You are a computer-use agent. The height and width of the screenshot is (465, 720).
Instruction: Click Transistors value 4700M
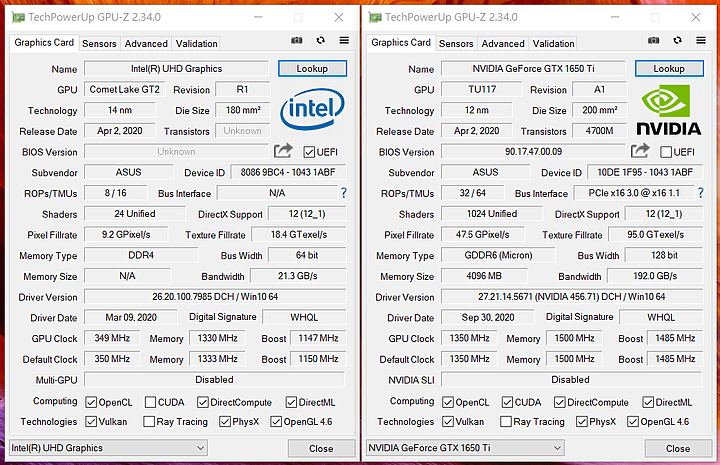pos(599,131)
